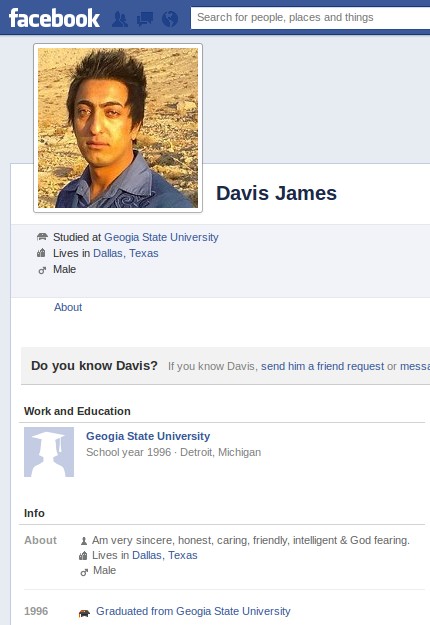Click the Facebook logo
Image resolution: width=430 pixels, height=625 pixels.
(x=54, y=18)
